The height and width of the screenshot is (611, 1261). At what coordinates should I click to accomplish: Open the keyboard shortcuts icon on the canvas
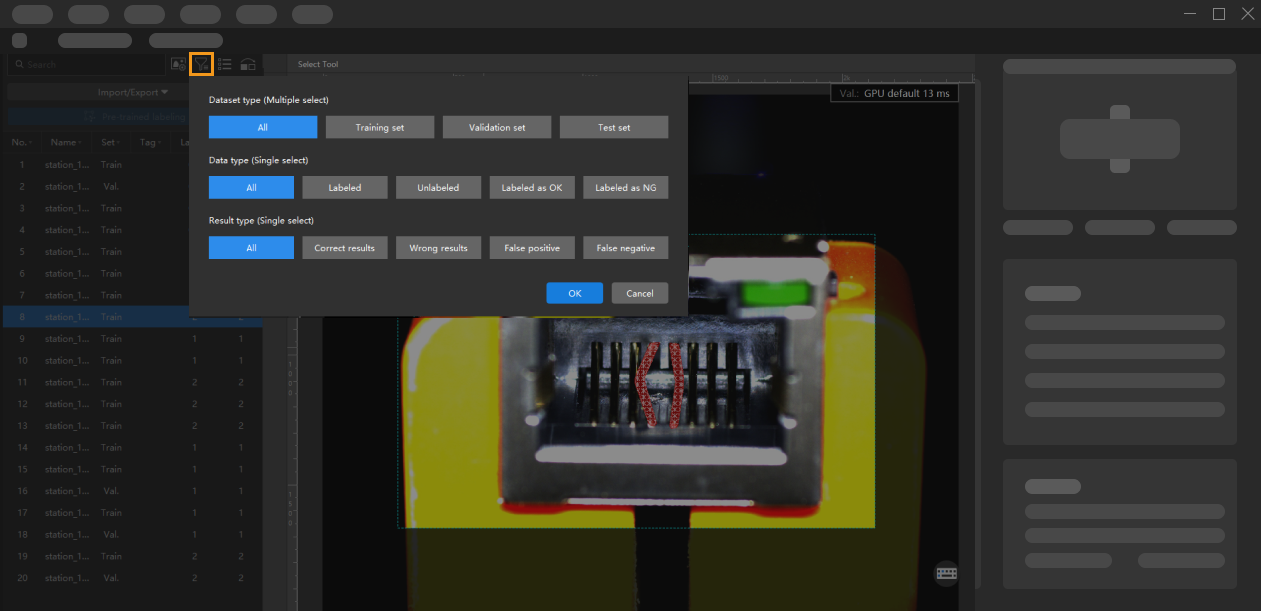(x=946, y=573)
